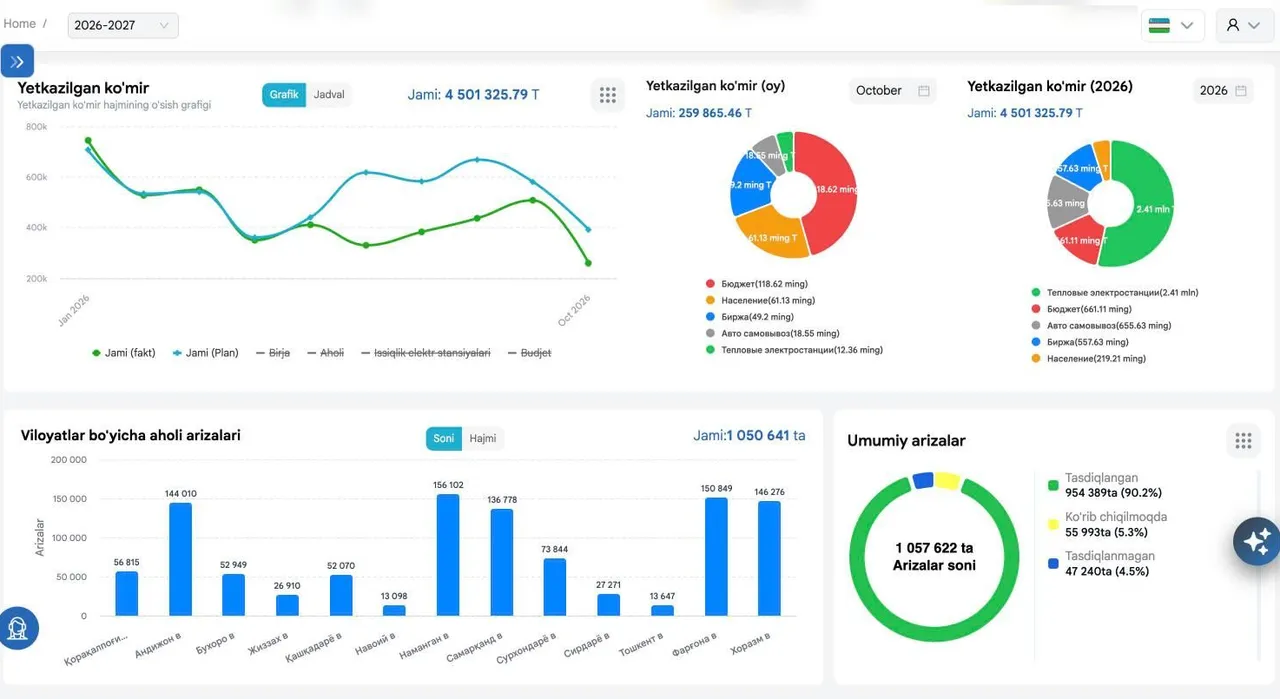Image resolution: width=1280 pixels, height=699 pixels.
Task: Select the Hajmi tab for applications
Action: (483, 439)
